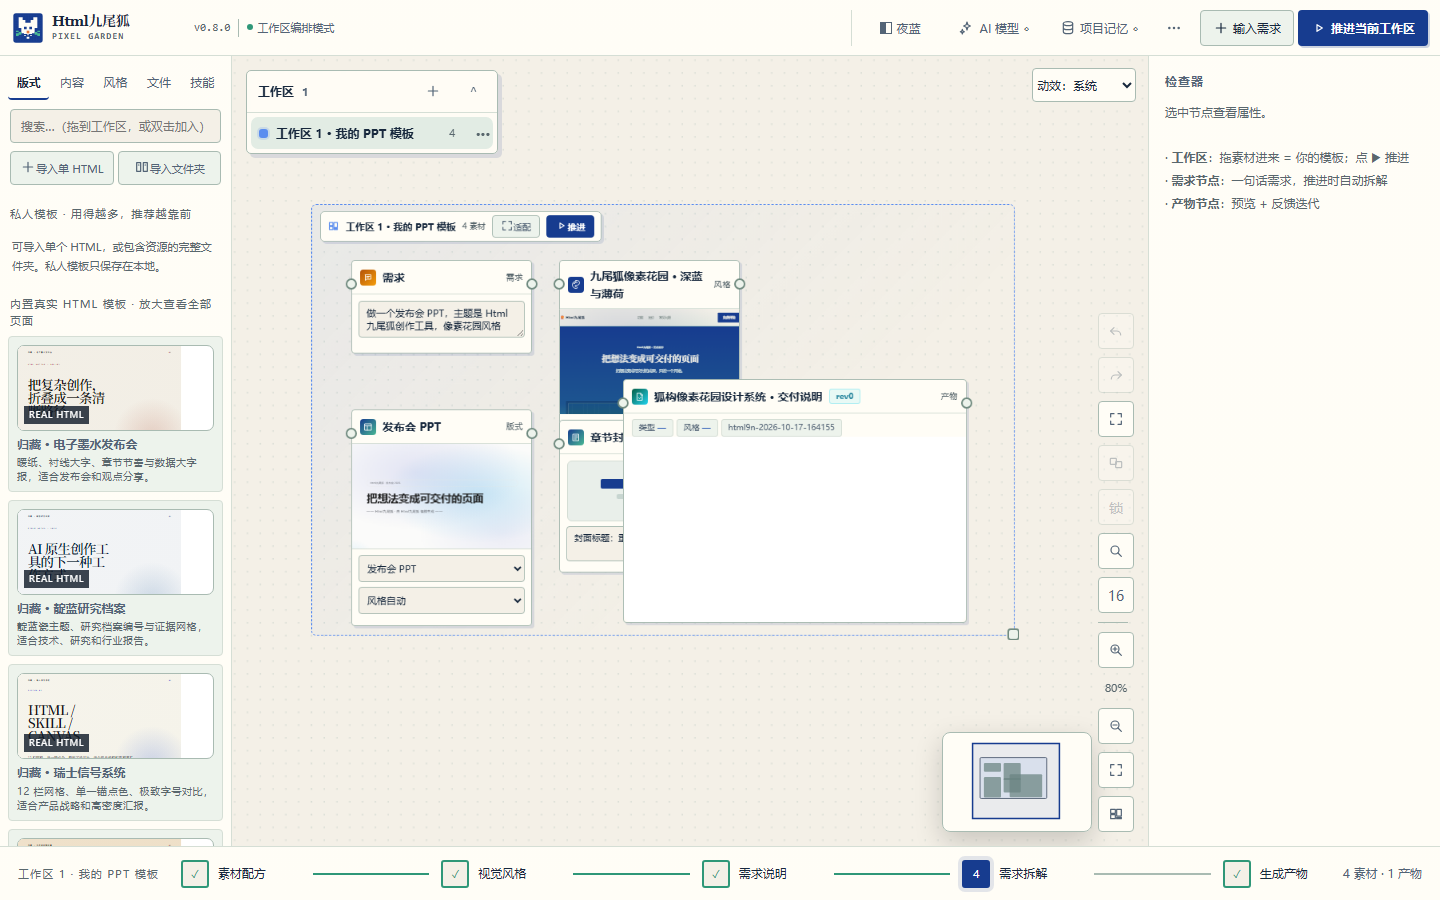Open the 归藏 · 电子墨水发布会 template thumbnail

pos(115,388)
